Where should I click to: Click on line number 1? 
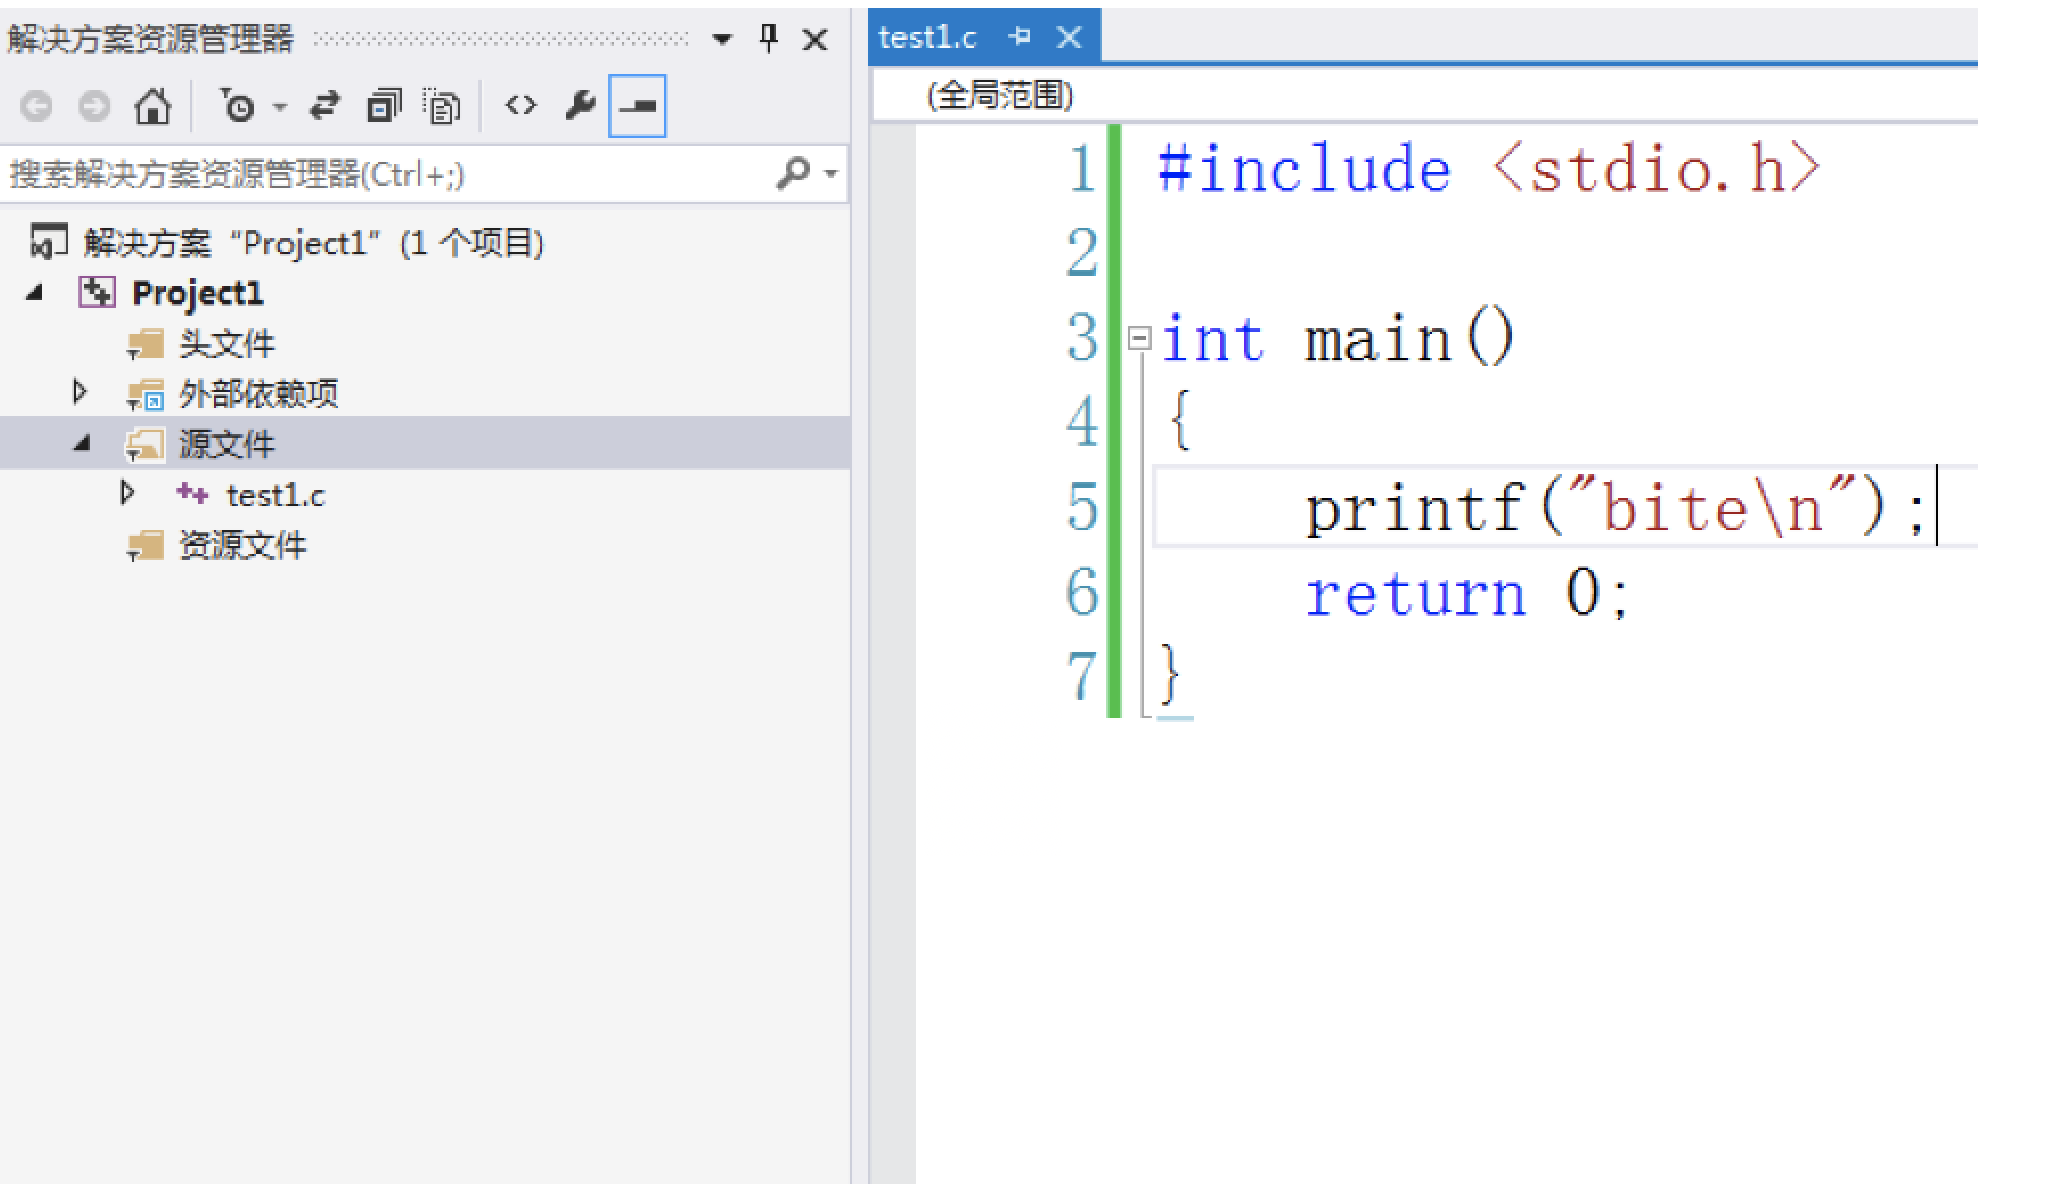(x=1081, y=168)
